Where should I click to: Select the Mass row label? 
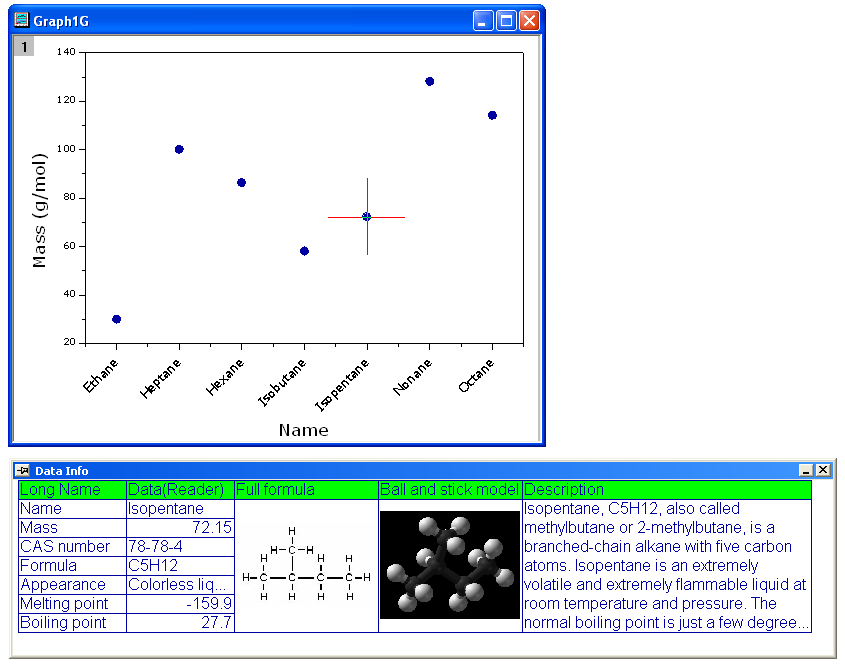[72, 528]
